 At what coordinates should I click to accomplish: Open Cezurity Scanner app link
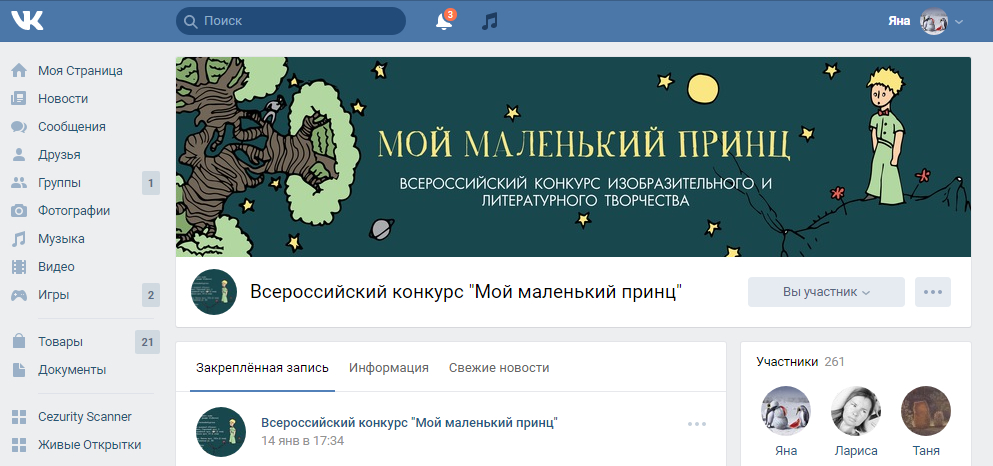[85, 417]
